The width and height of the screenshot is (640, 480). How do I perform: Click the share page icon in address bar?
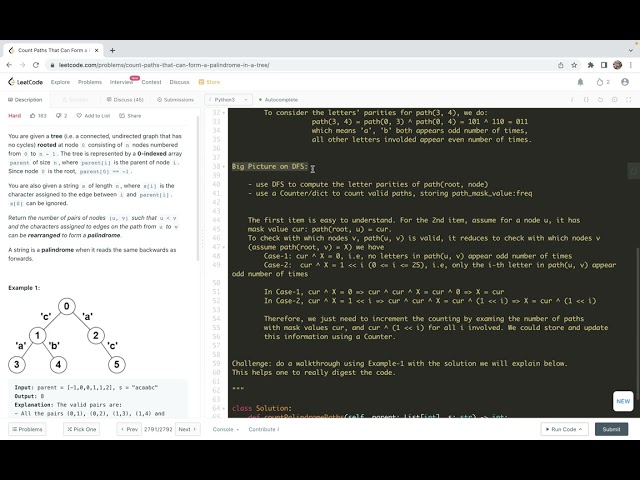pyautogui.click(x=560, y=65)
